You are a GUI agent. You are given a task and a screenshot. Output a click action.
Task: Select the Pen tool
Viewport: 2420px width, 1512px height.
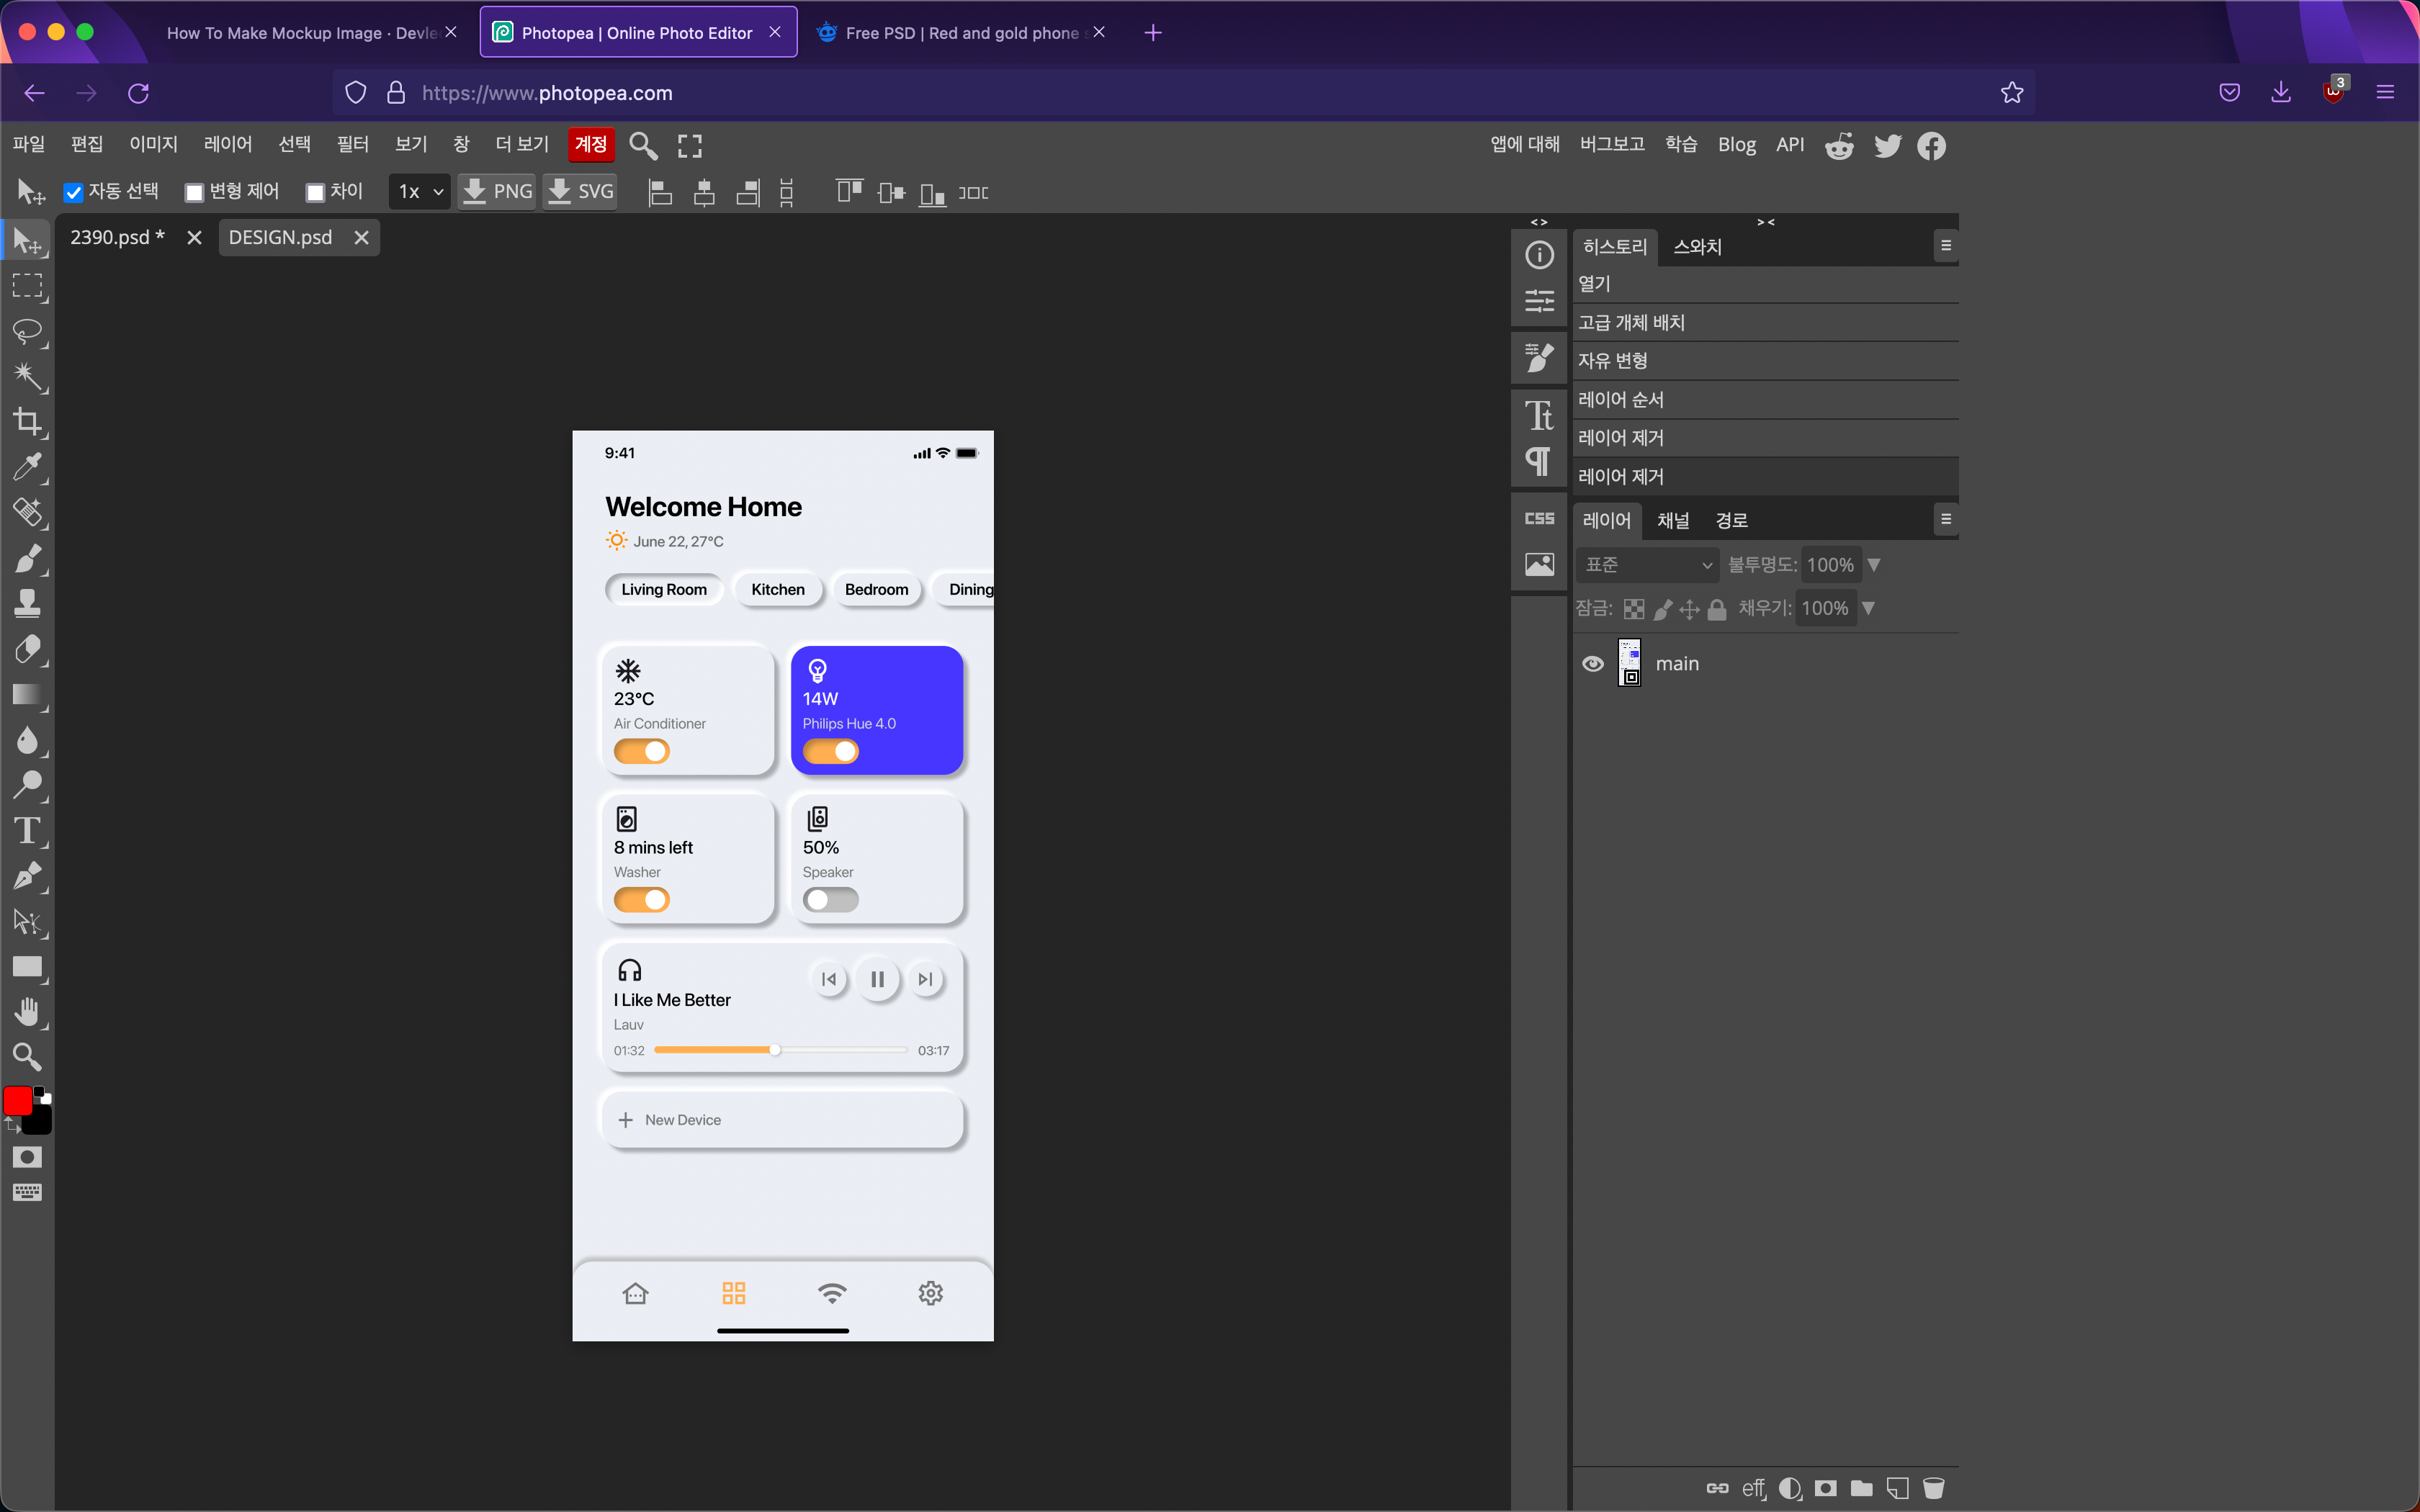click(x=27, y=876)
